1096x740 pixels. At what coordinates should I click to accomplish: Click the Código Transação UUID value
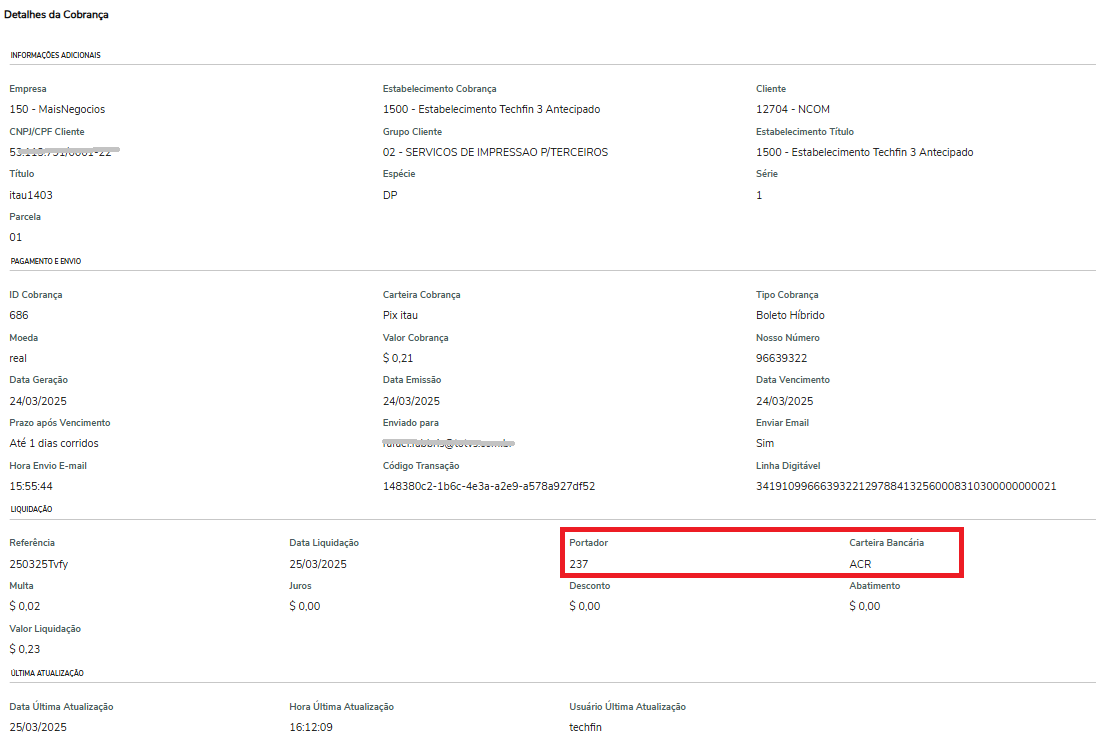click(489, 486)
